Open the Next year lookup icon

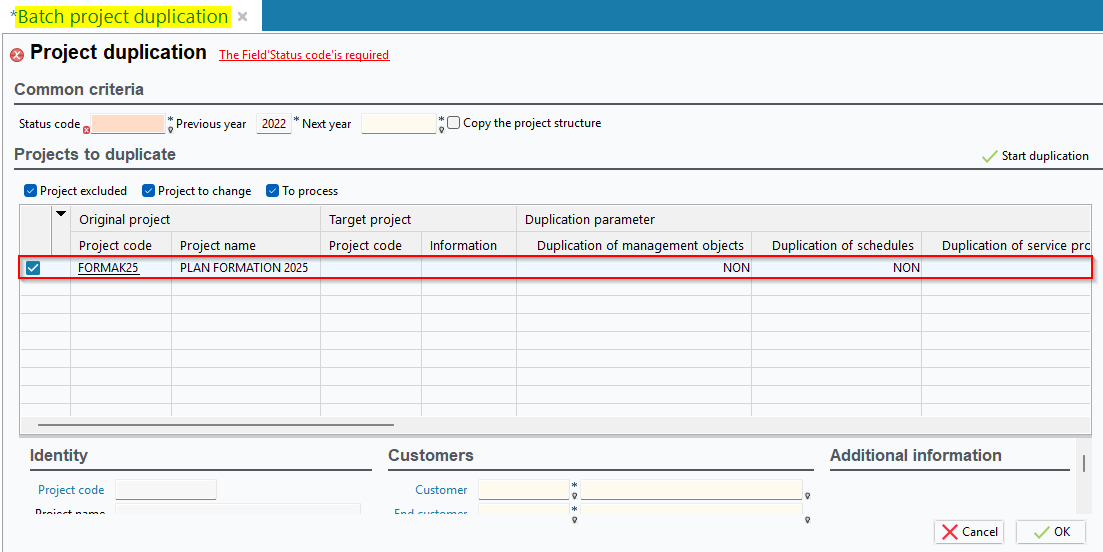point(441,129)
